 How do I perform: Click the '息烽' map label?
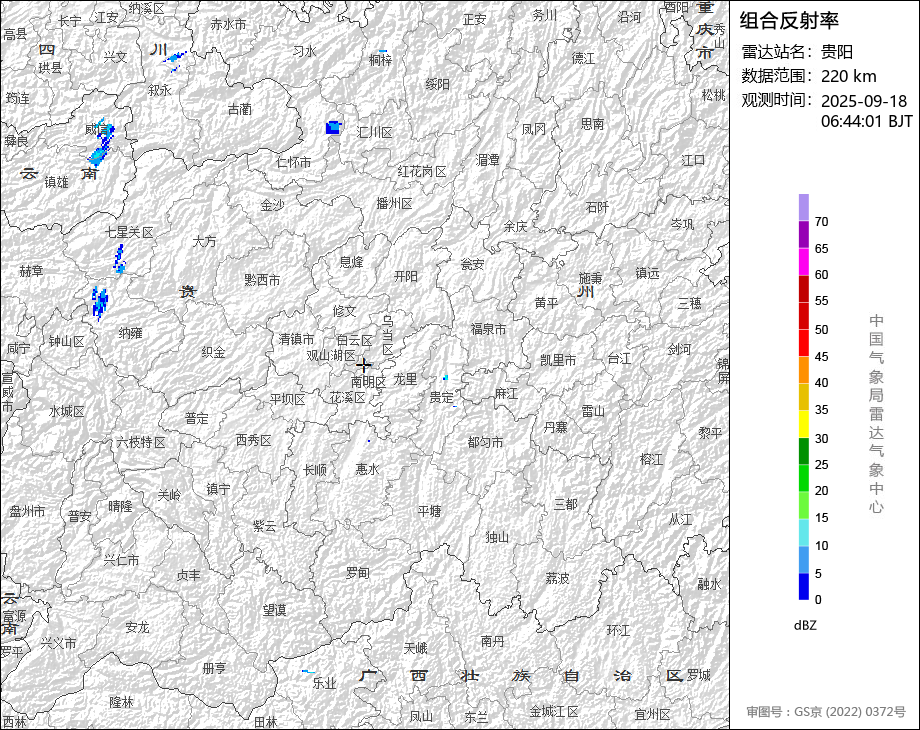[351, 262]
